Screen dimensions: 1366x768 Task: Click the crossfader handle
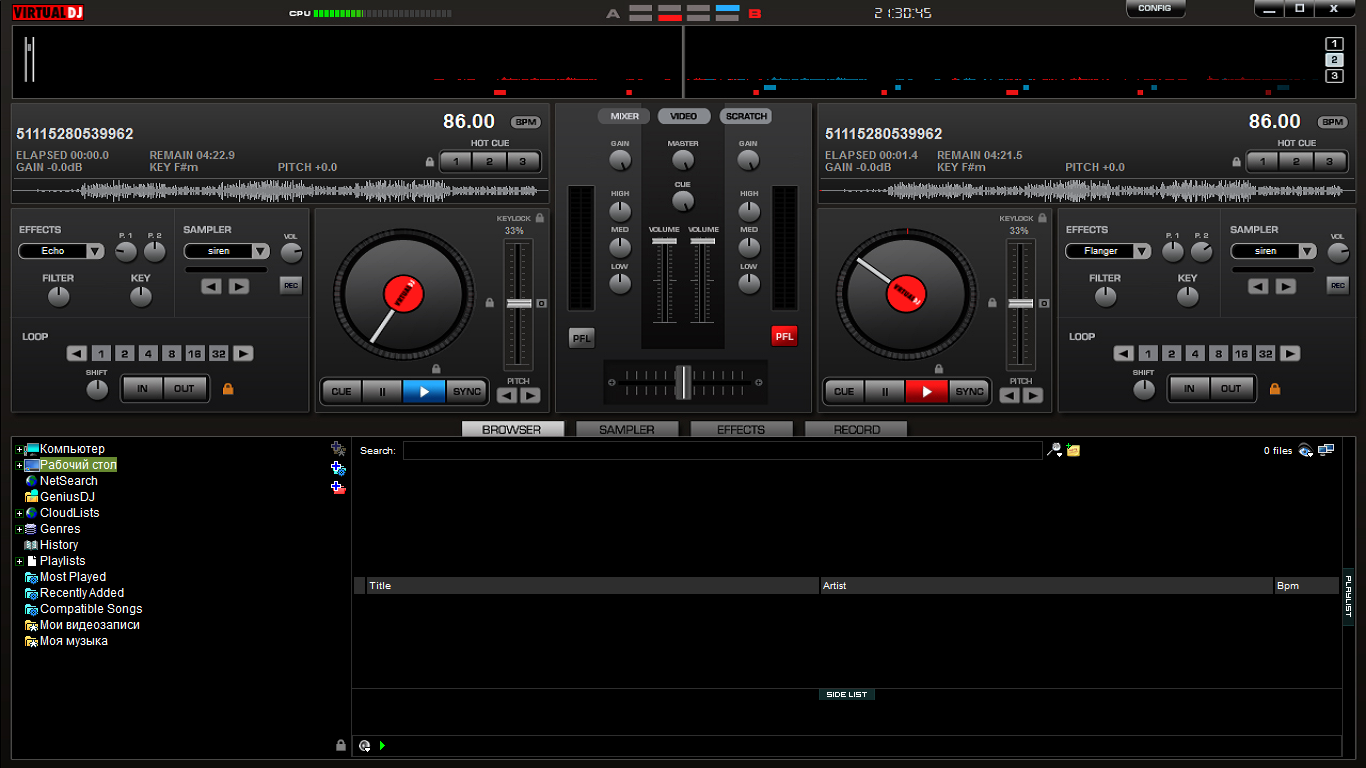pos(682,382)
